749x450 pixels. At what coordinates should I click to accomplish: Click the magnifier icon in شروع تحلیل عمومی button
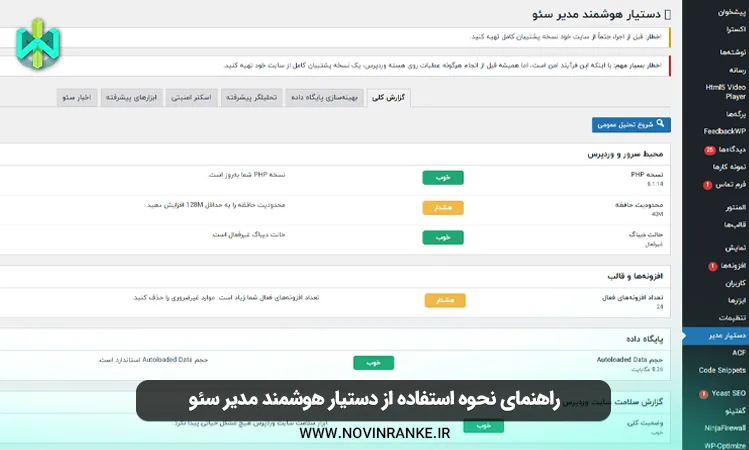[x=660, y=123]
